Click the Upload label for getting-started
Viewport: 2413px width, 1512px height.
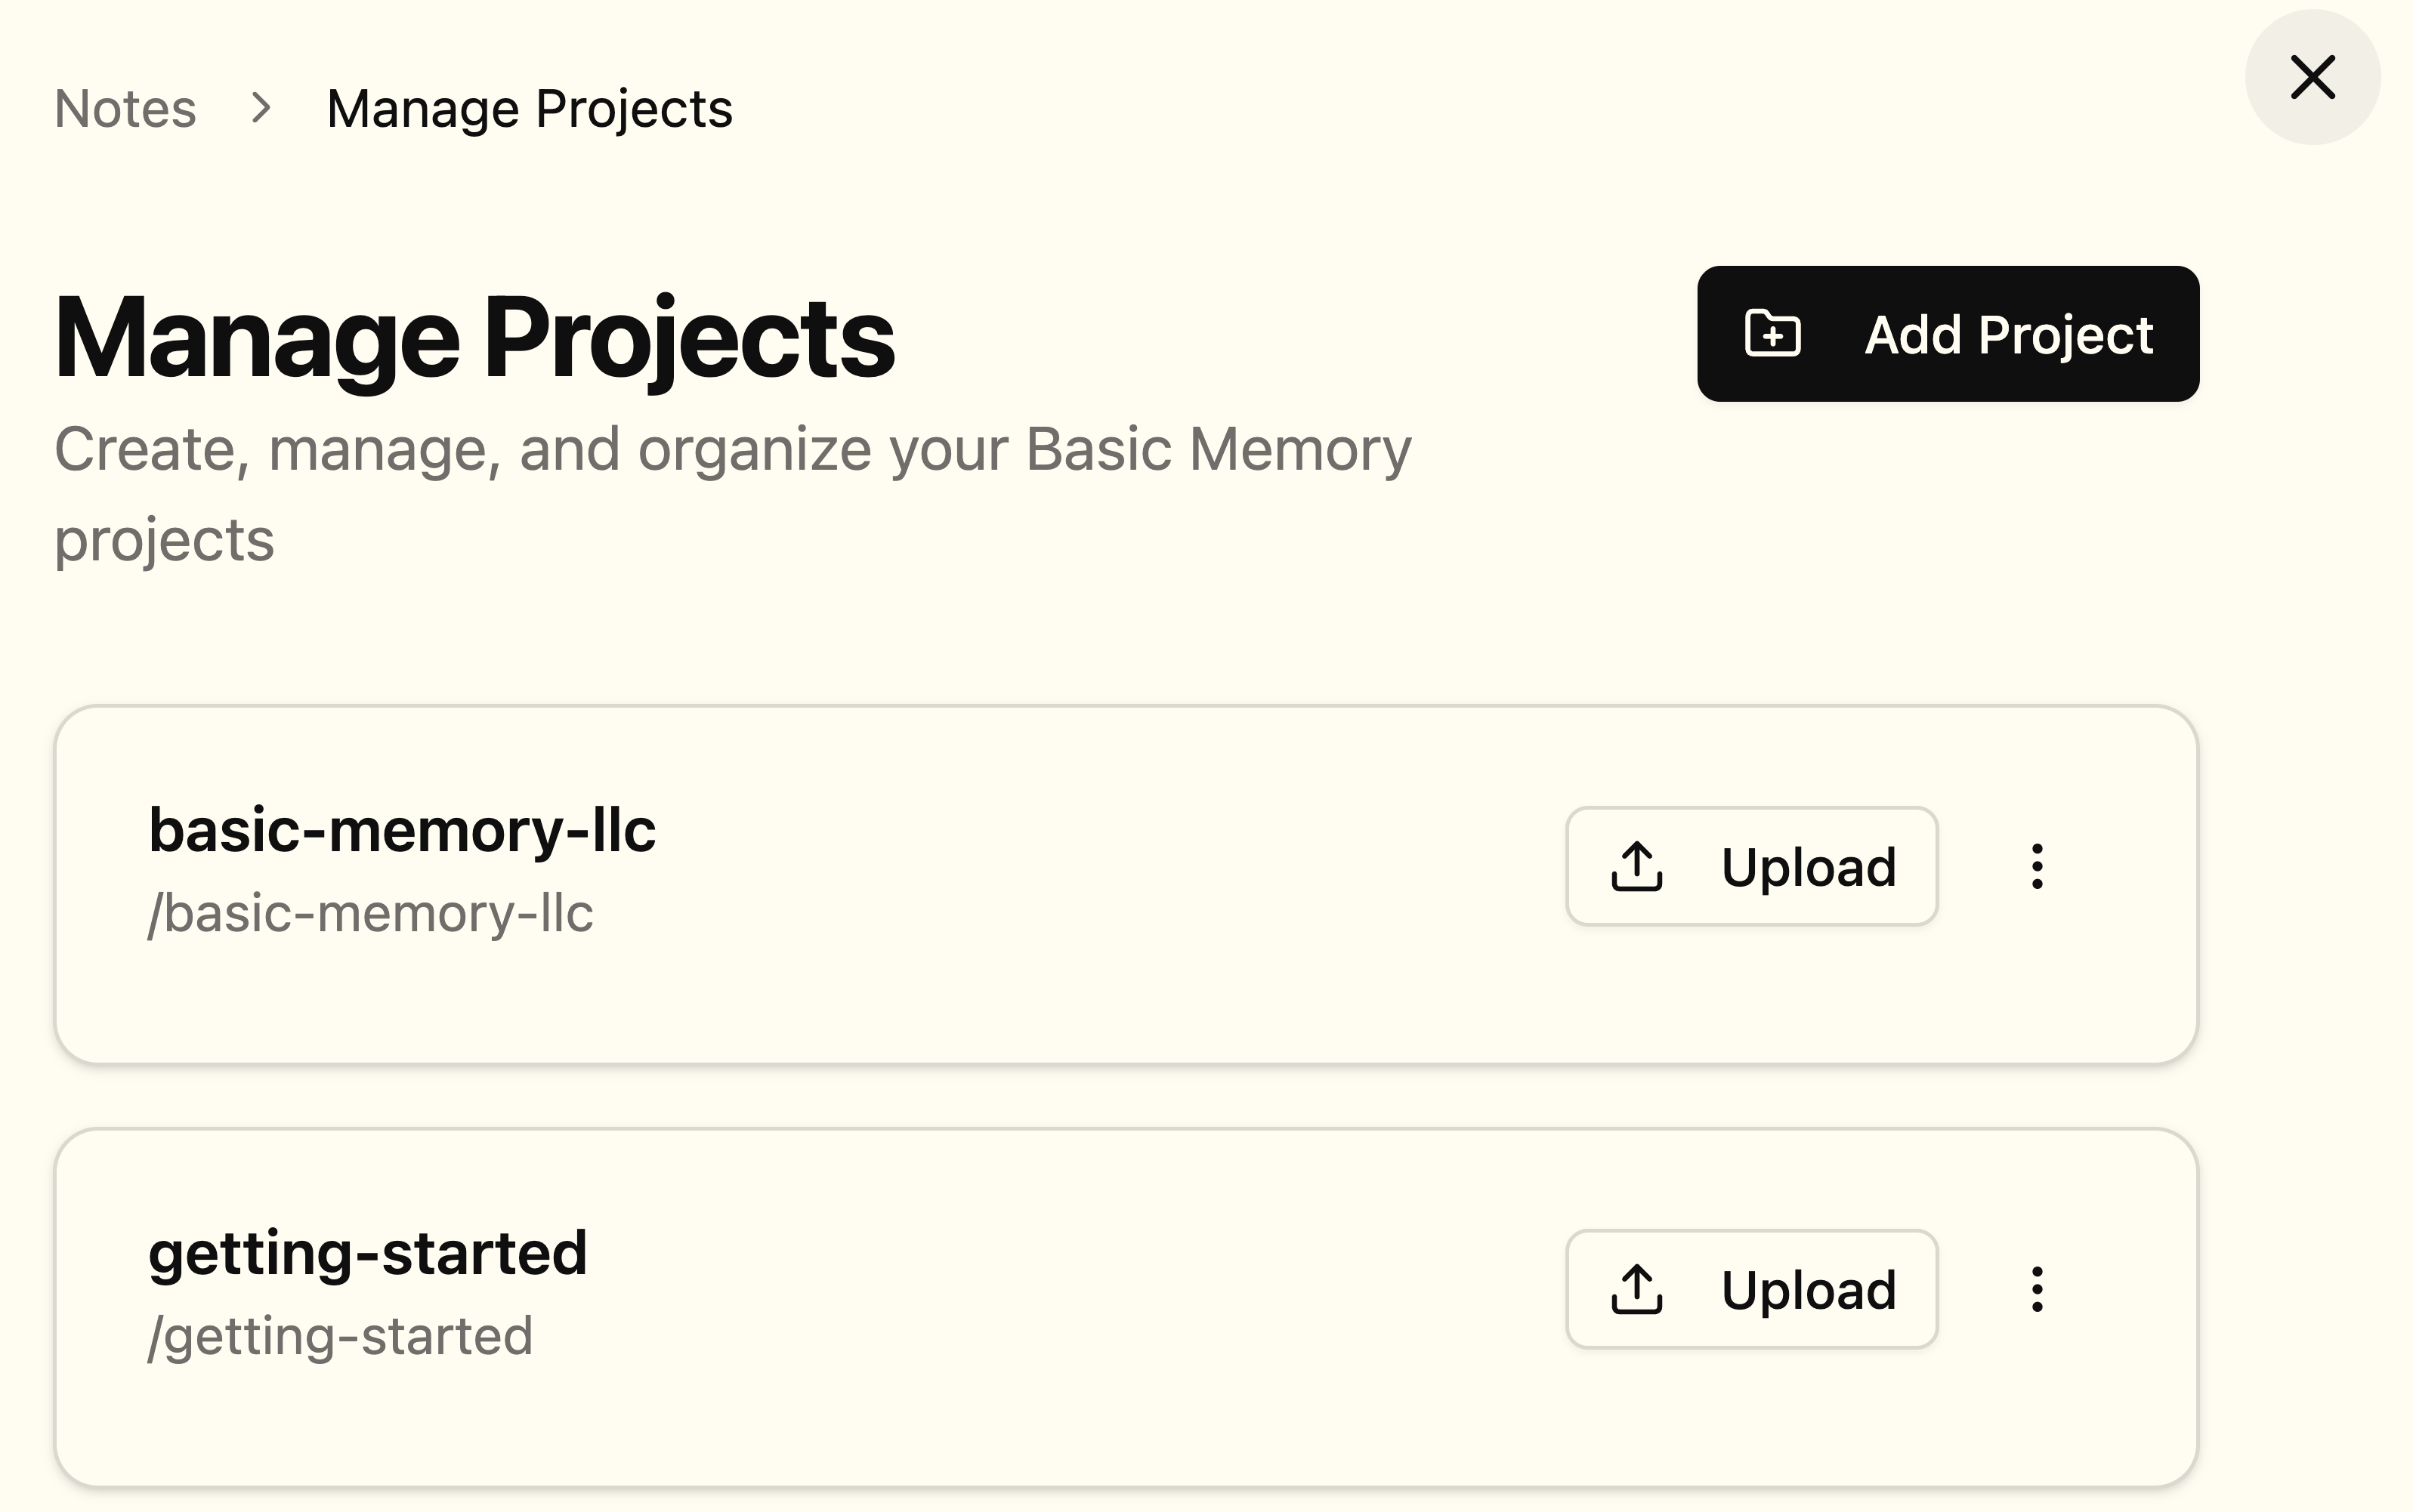(1808, 1289)
